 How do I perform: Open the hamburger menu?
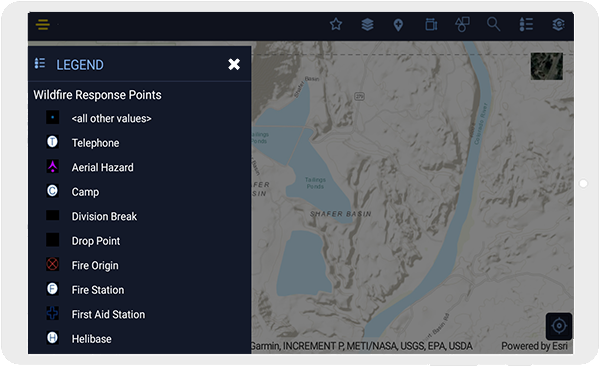coord(42,24)
